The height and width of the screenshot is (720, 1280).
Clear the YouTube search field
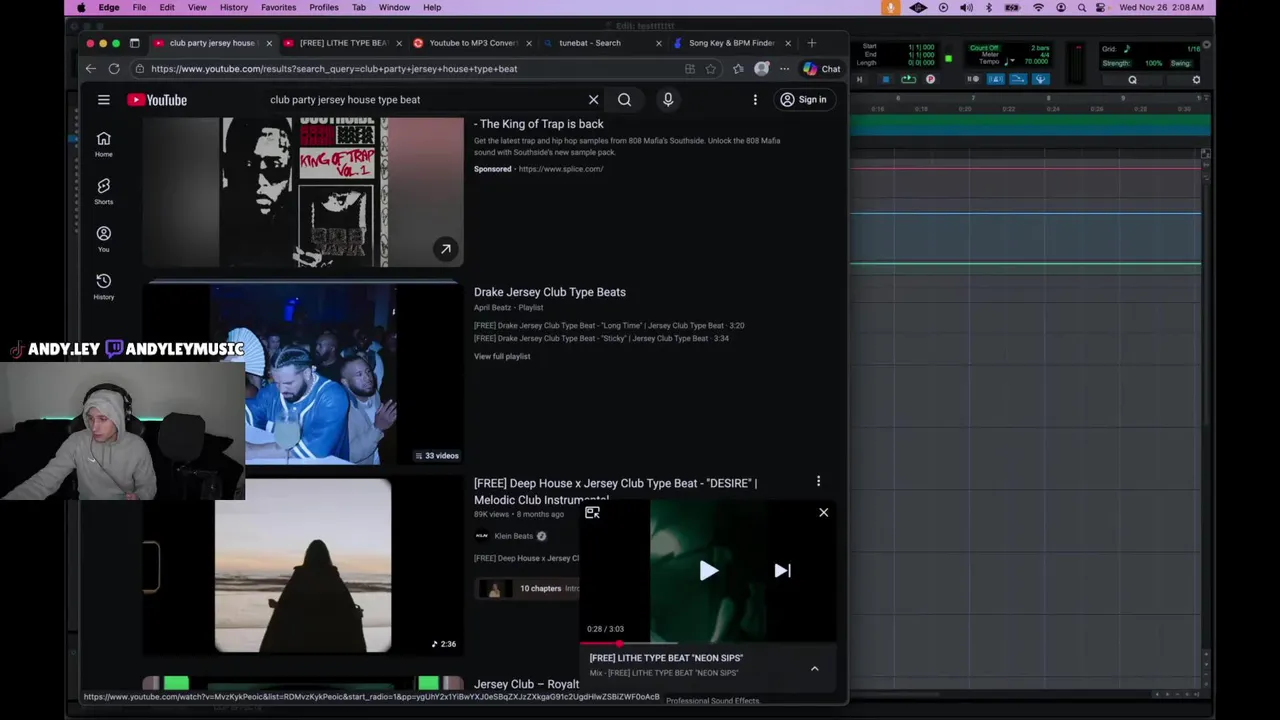point(593,100)
